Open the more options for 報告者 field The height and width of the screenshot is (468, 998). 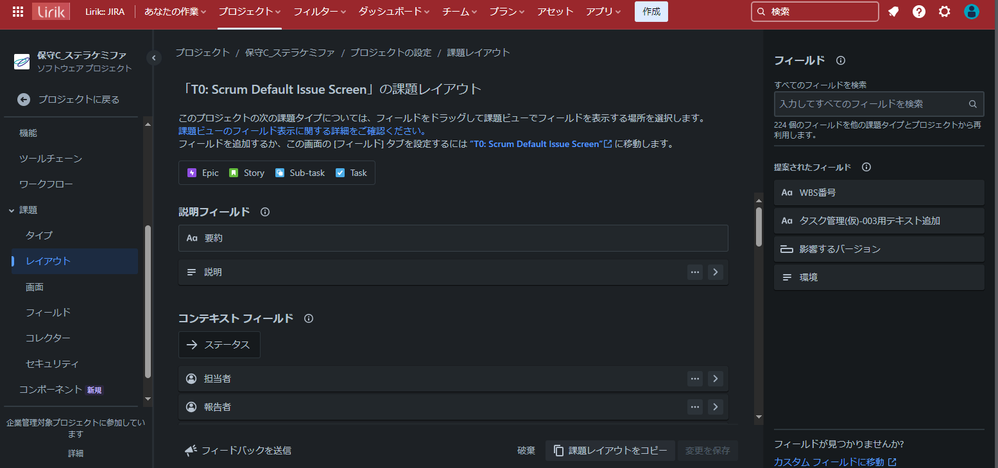(695, 406)
